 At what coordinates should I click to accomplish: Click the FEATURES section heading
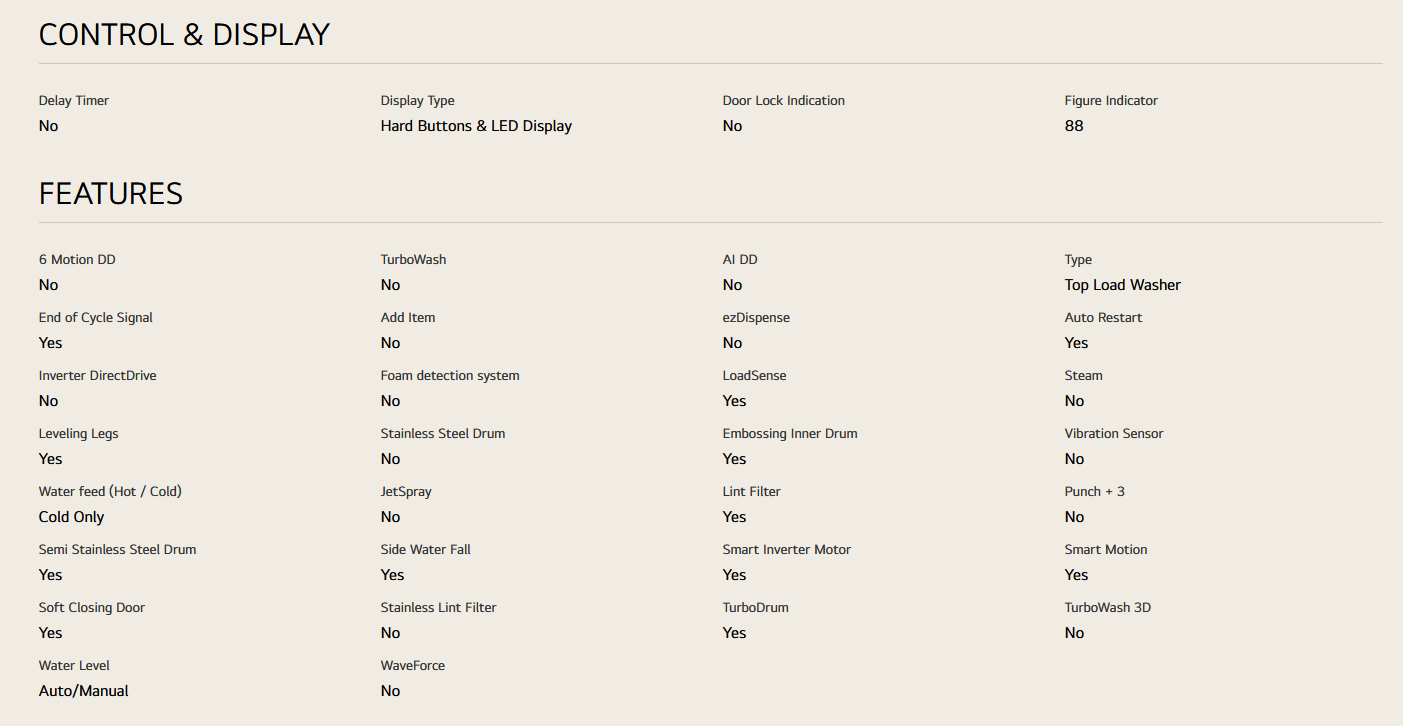click(111, 194)
